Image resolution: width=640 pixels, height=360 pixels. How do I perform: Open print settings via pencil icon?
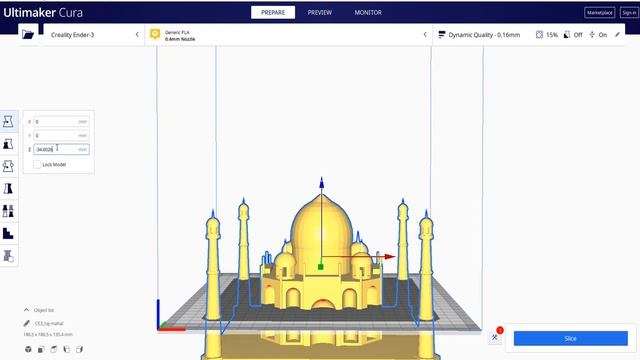(618, 35)
